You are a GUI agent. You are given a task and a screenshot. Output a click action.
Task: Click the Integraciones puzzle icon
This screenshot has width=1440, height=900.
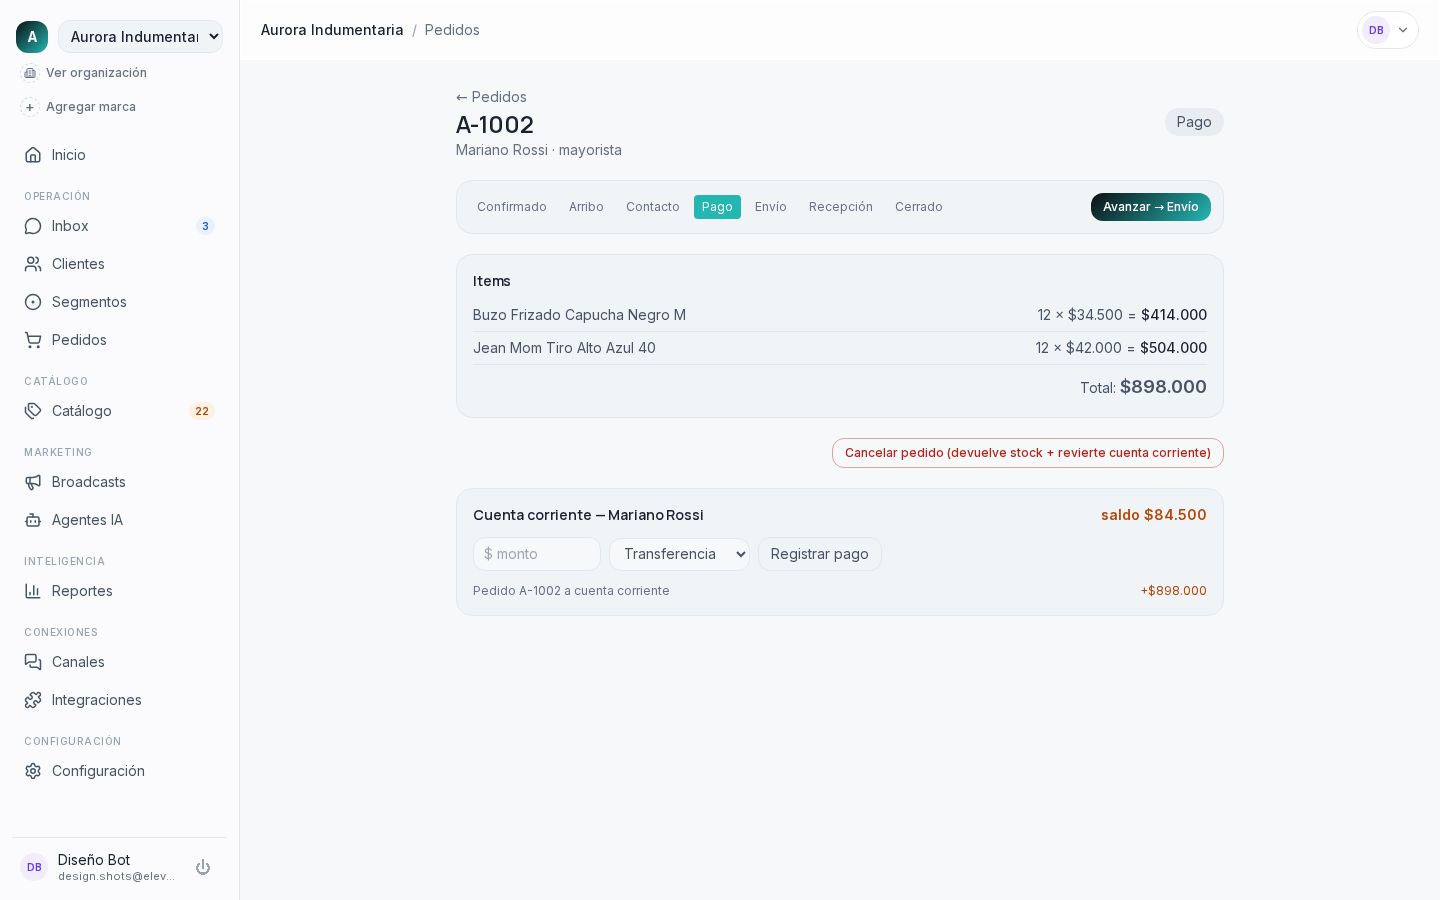[x=33, y=700]
